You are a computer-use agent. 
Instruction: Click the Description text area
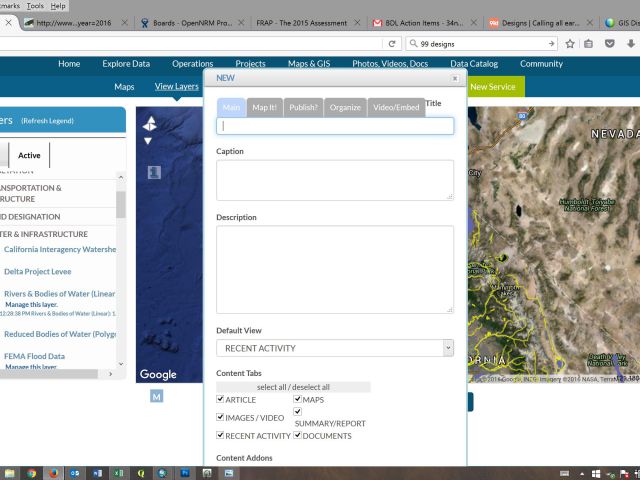coord(335,269)
